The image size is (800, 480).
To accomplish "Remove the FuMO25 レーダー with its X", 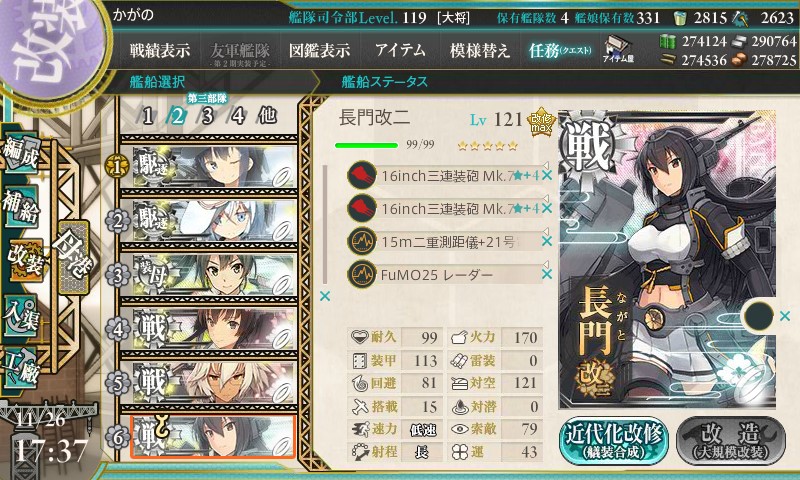I will [546, 274].
